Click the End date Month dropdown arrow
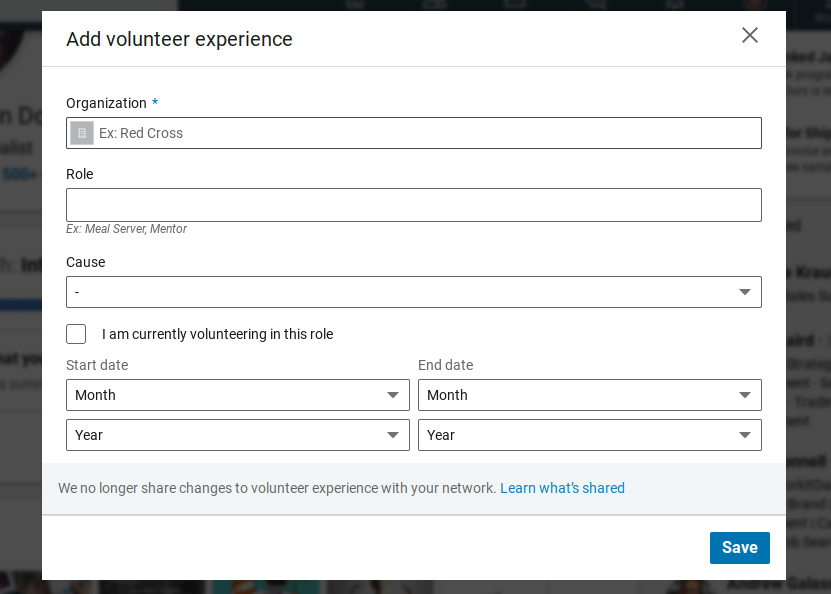Viewport: 831px width, 594px height. [x=744, y=395]
